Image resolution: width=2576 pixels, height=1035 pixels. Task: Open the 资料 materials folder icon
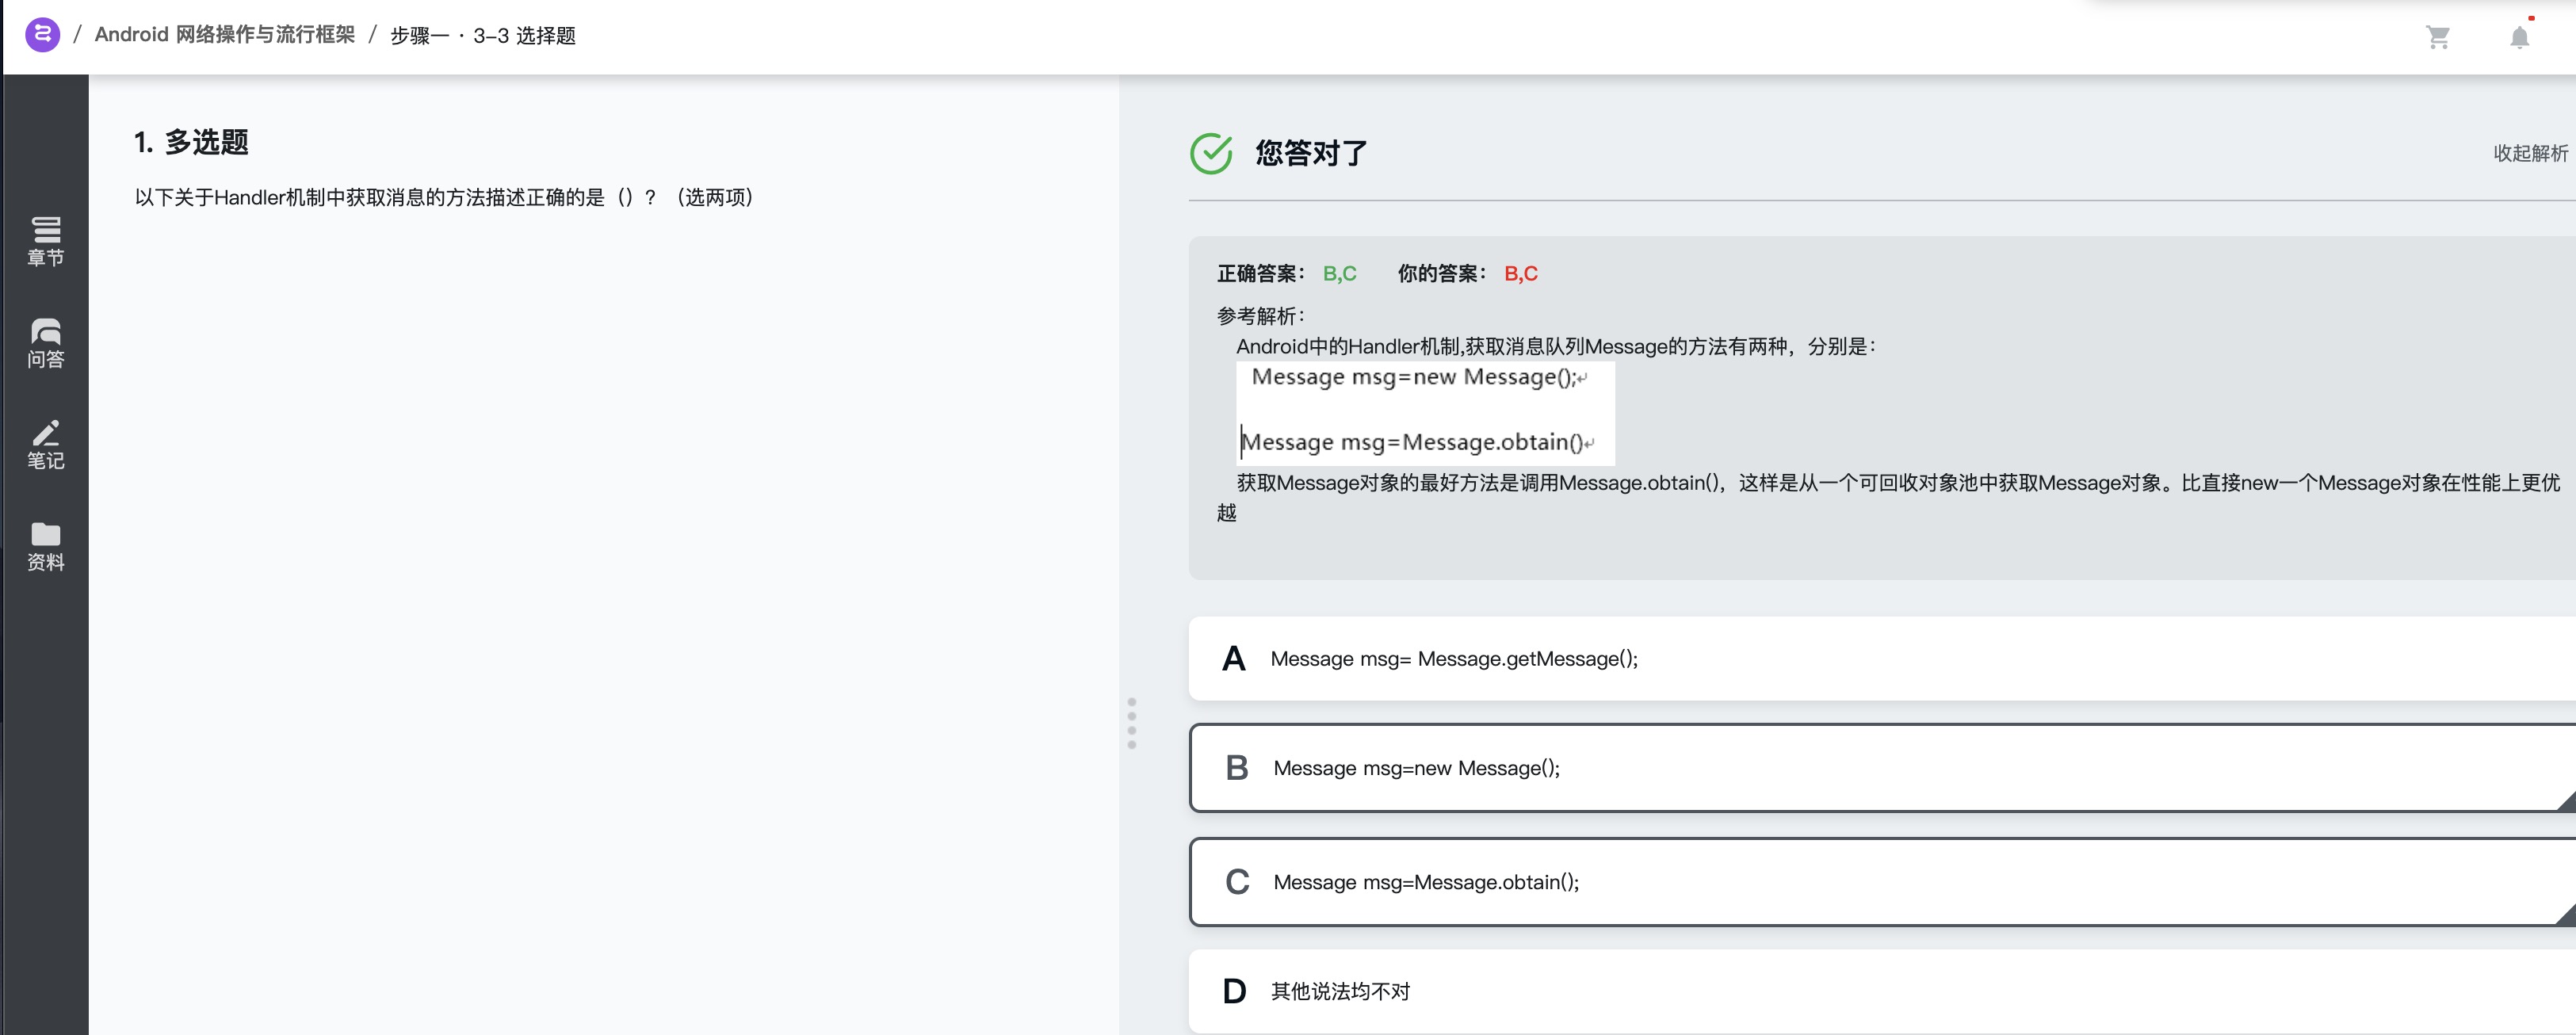pyautogui.click(x=46, y=547)
